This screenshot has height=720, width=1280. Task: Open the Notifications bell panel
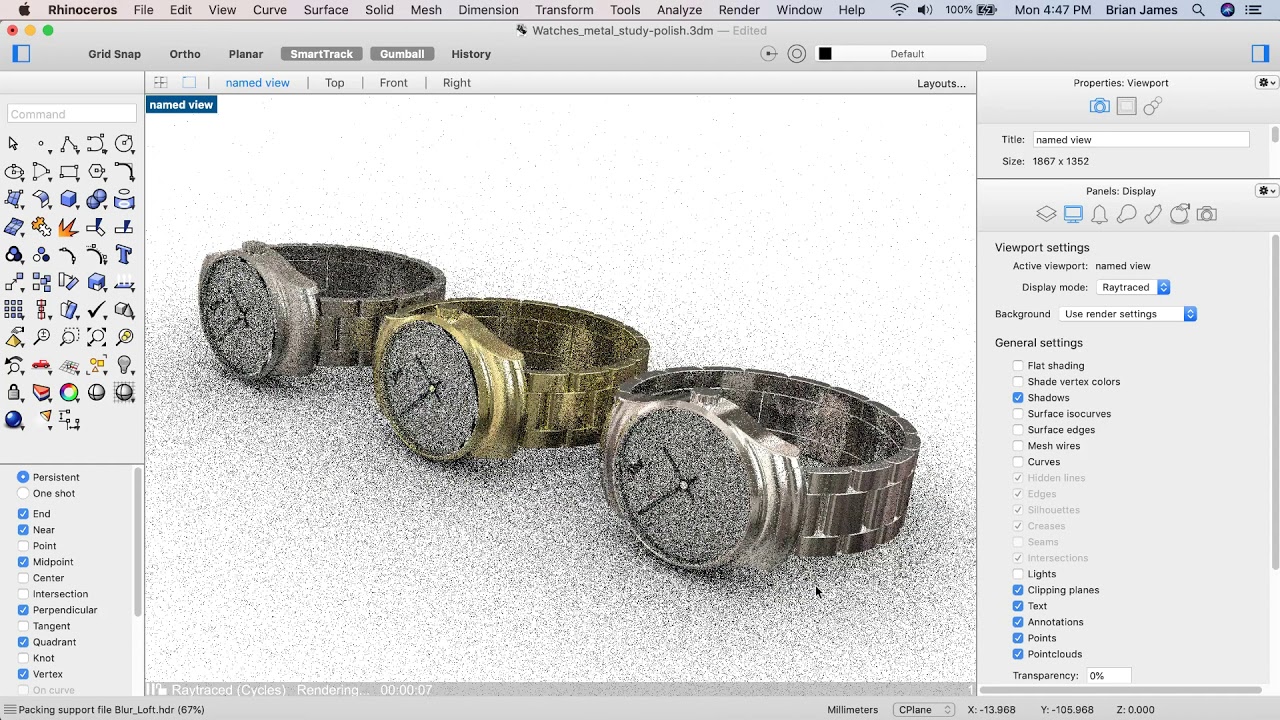coord(1099,214)
